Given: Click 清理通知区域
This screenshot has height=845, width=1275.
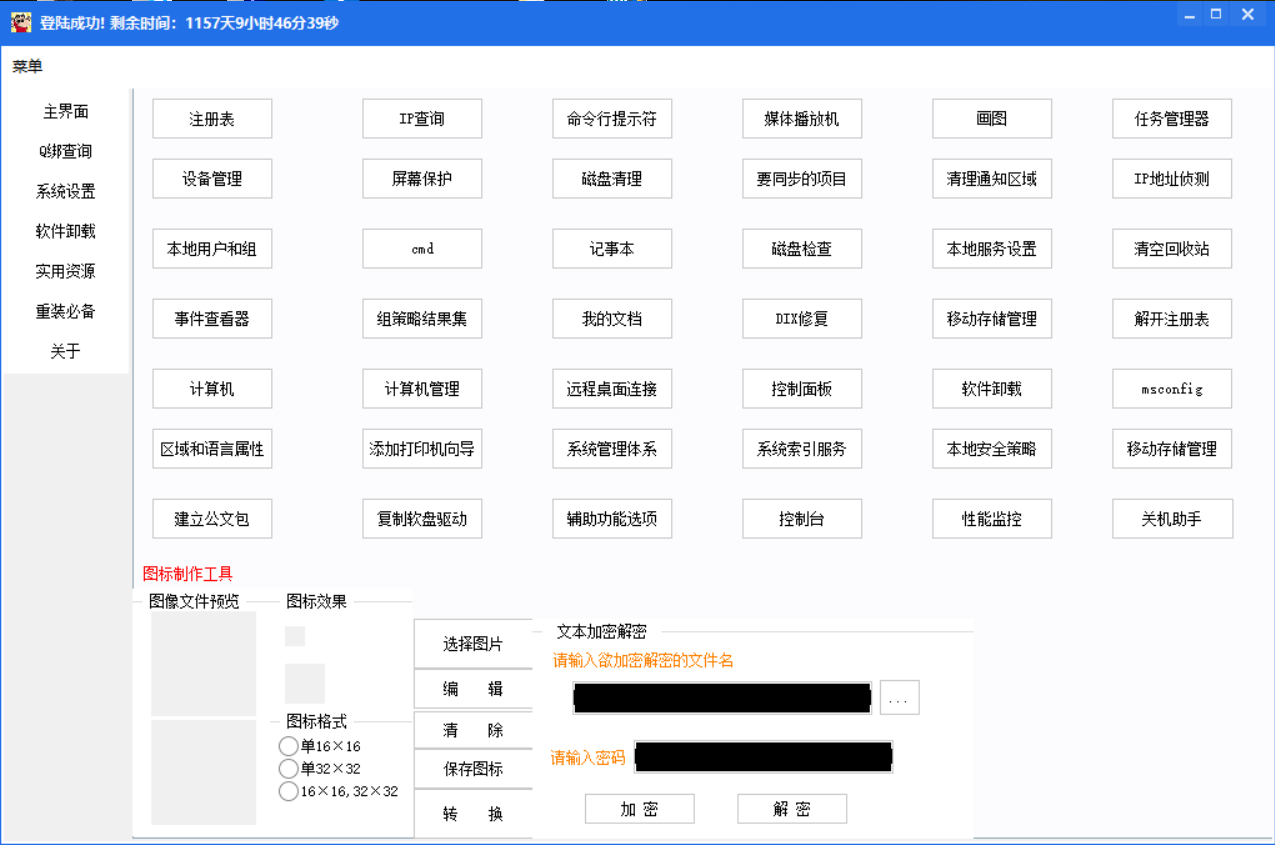Looking at the screenshot, I should coord(992,179).
